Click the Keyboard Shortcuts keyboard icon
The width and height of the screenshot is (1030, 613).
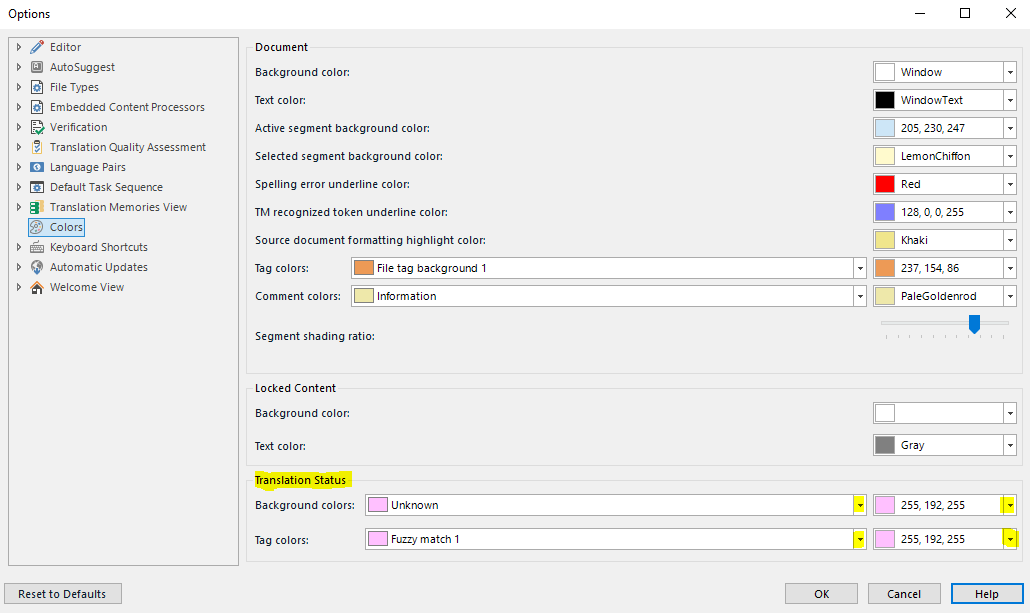(x=37, y=247)
